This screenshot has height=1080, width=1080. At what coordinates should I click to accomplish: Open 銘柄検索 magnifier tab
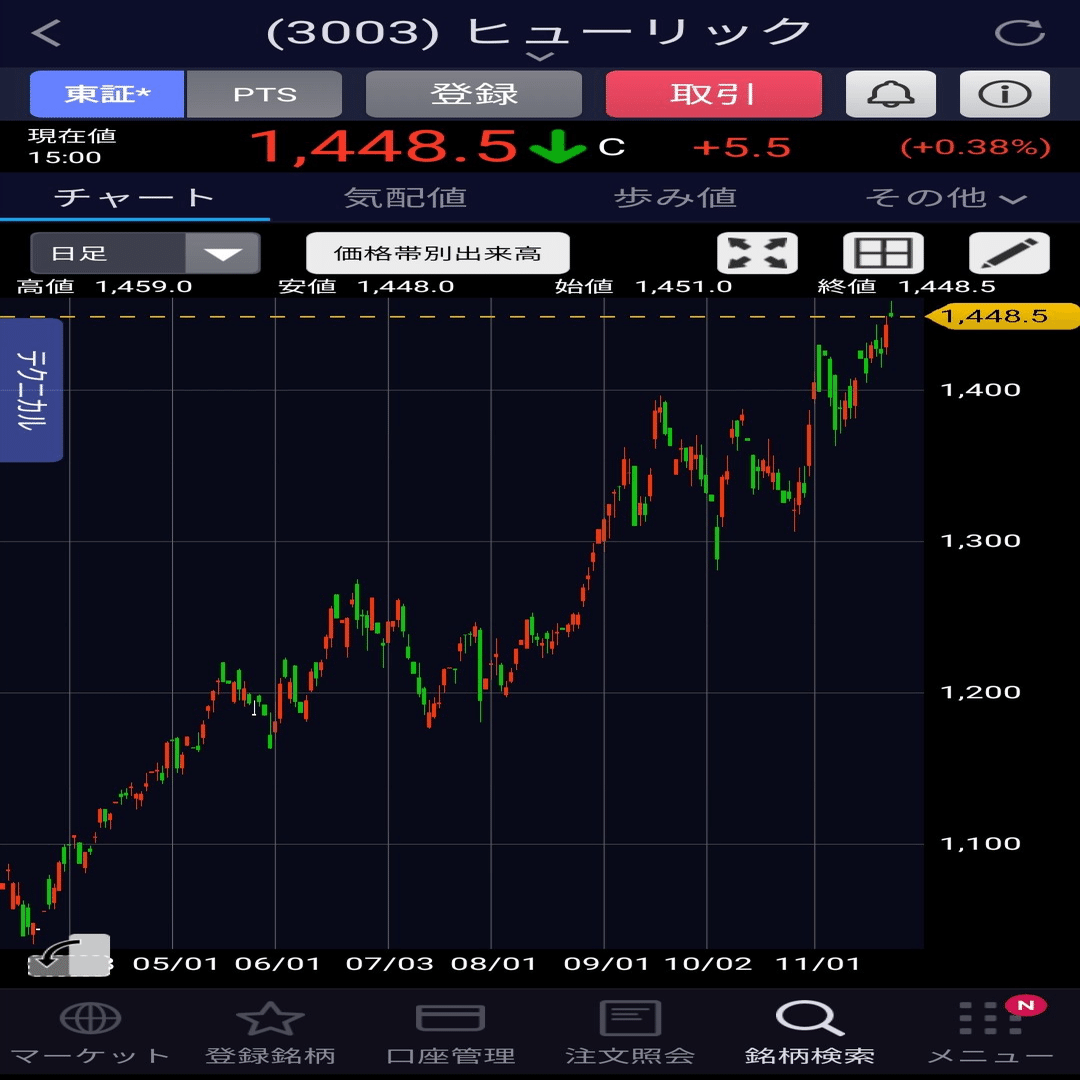pyautogui.click(x=810, y=1032)
